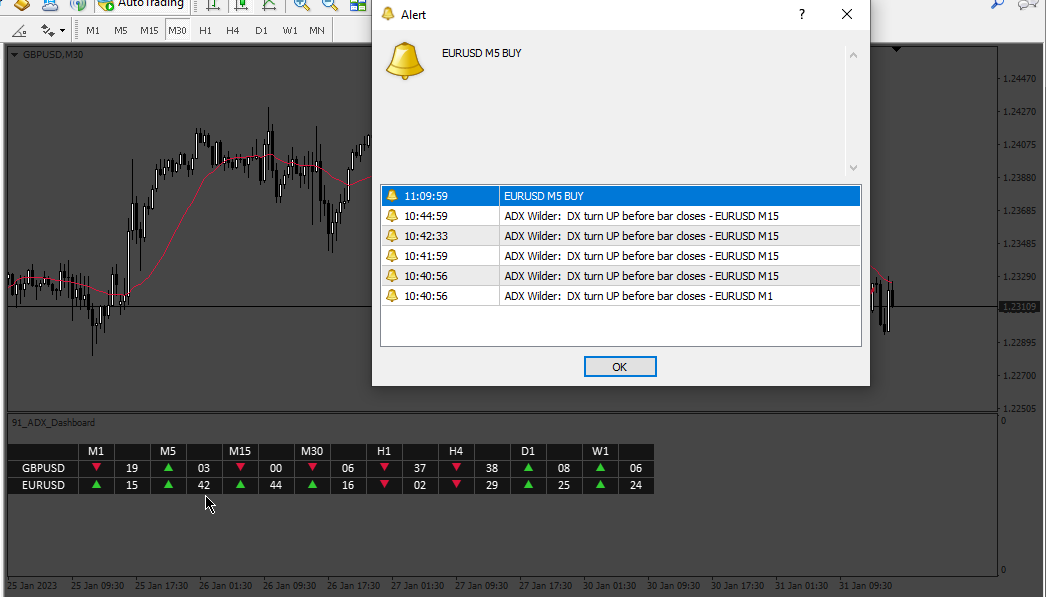This screenshot has width=1046, height=597.
Task: Click EURUSD M15 green up arrow
Action: click(240, 485)
